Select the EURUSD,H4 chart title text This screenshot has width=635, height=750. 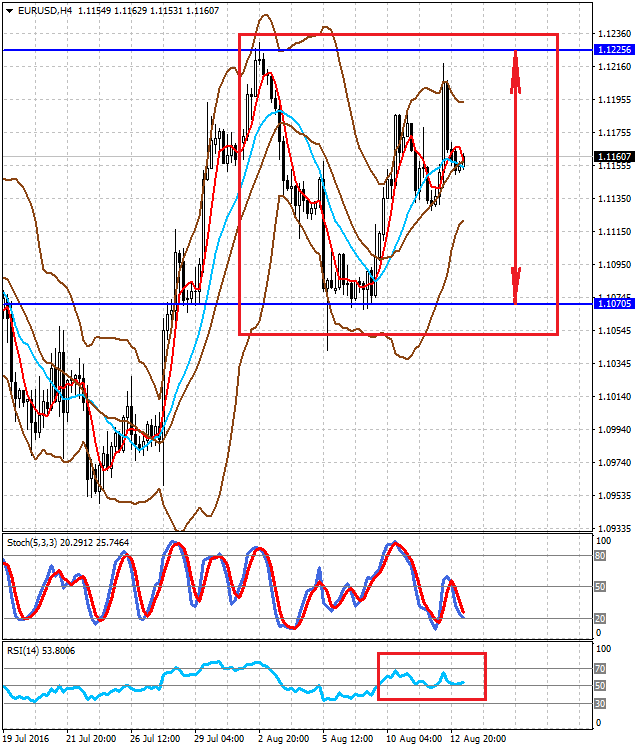(45, 11)
